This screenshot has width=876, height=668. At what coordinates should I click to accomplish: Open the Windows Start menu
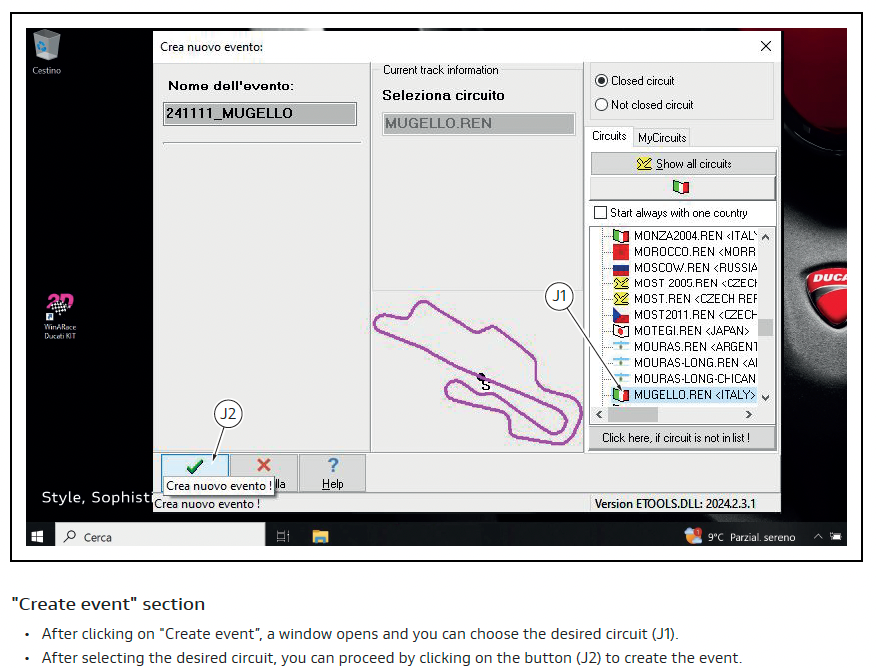pos(37,537)
